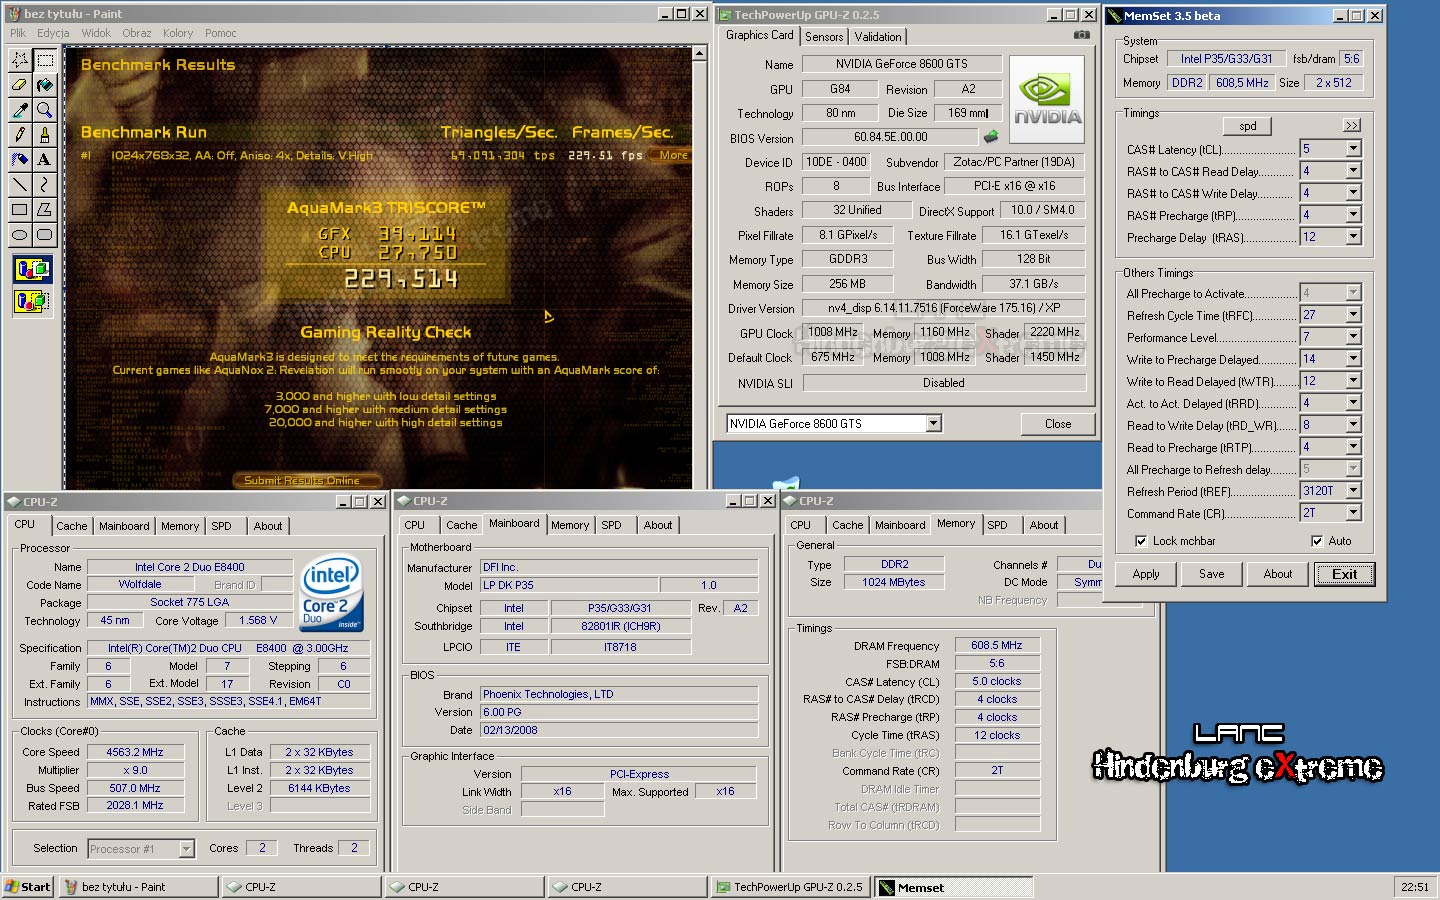The image size is (1440, 900).
Task: Click the About button in MemSet
Action: click(x=1278, y=574)
